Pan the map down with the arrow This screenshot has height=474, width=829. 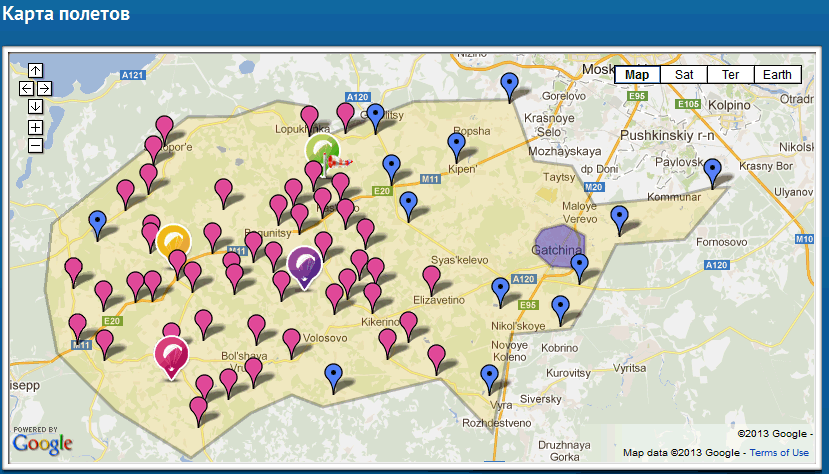coord(35,106)
